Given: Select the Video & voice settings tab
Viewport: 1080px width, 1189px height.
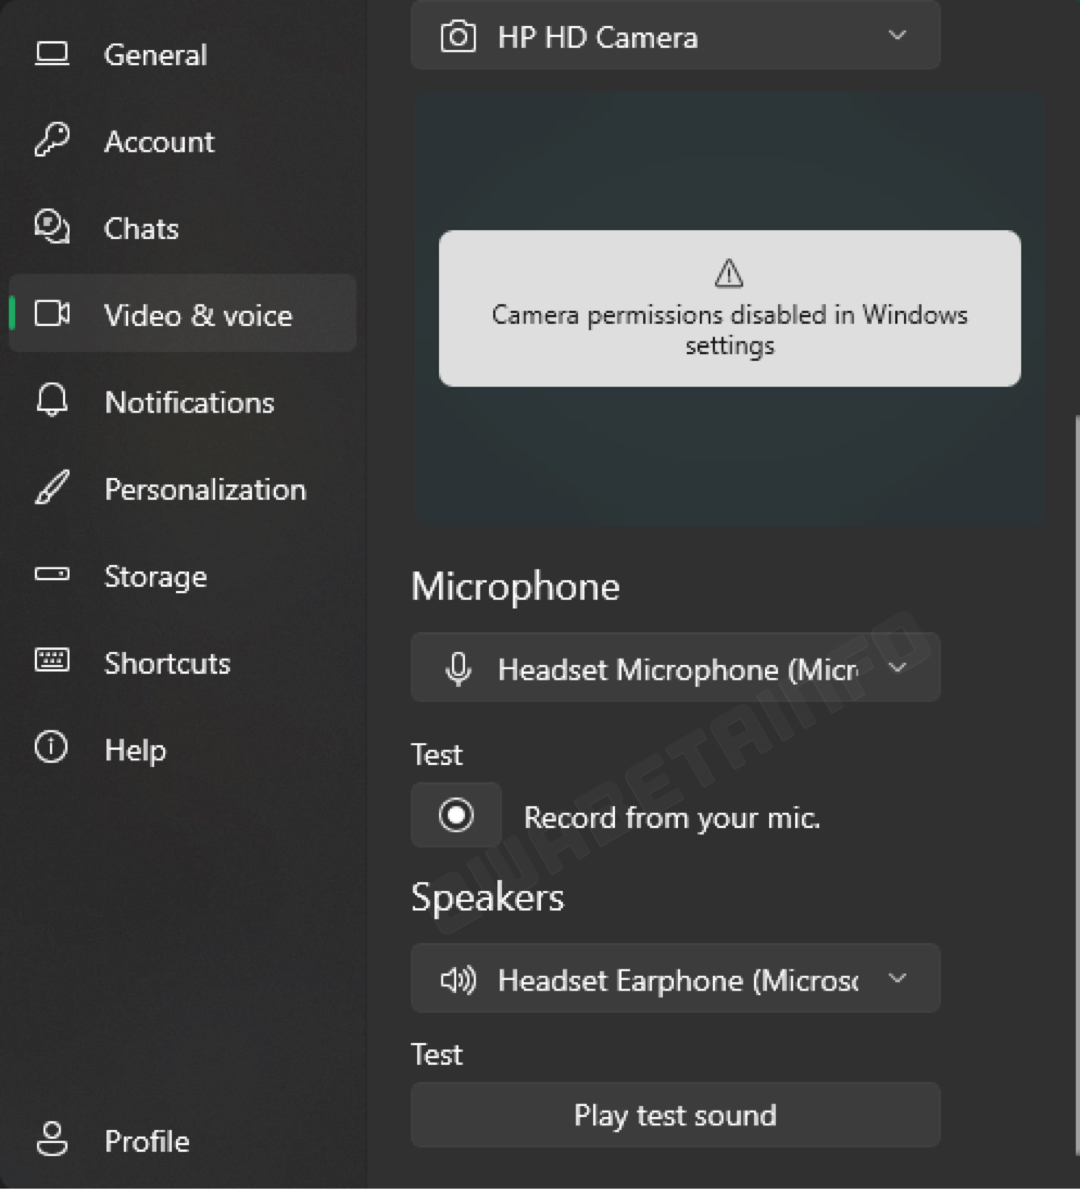Looking at the screenshot, I should point(197,315).
